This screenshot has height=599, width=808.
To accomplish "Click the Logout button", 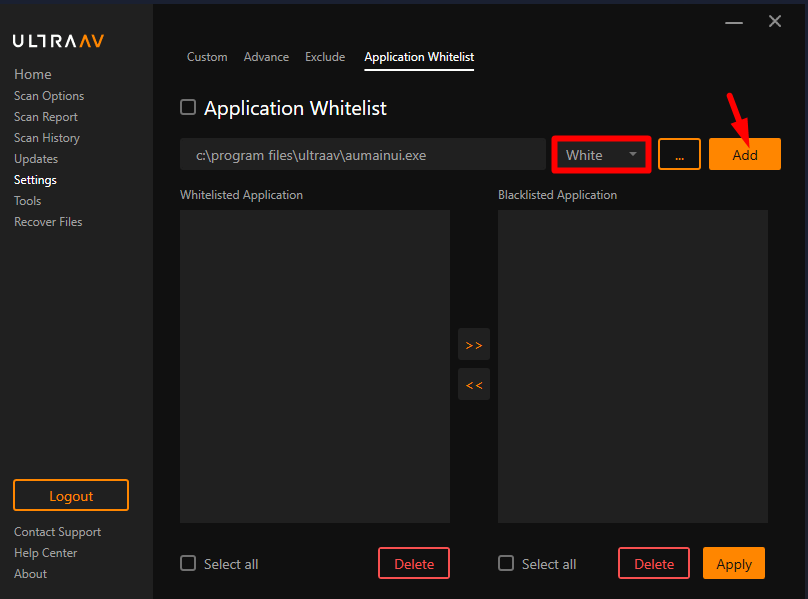I will [x=71, y=495].
